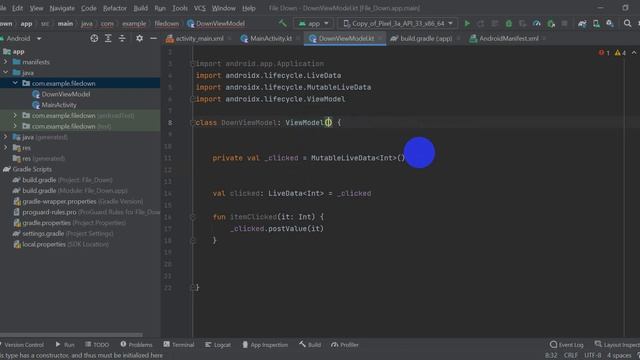Open the Profiler tool window
Image resolution: width=640 pixels, height=360 pixels.
(x=345, y=345)
